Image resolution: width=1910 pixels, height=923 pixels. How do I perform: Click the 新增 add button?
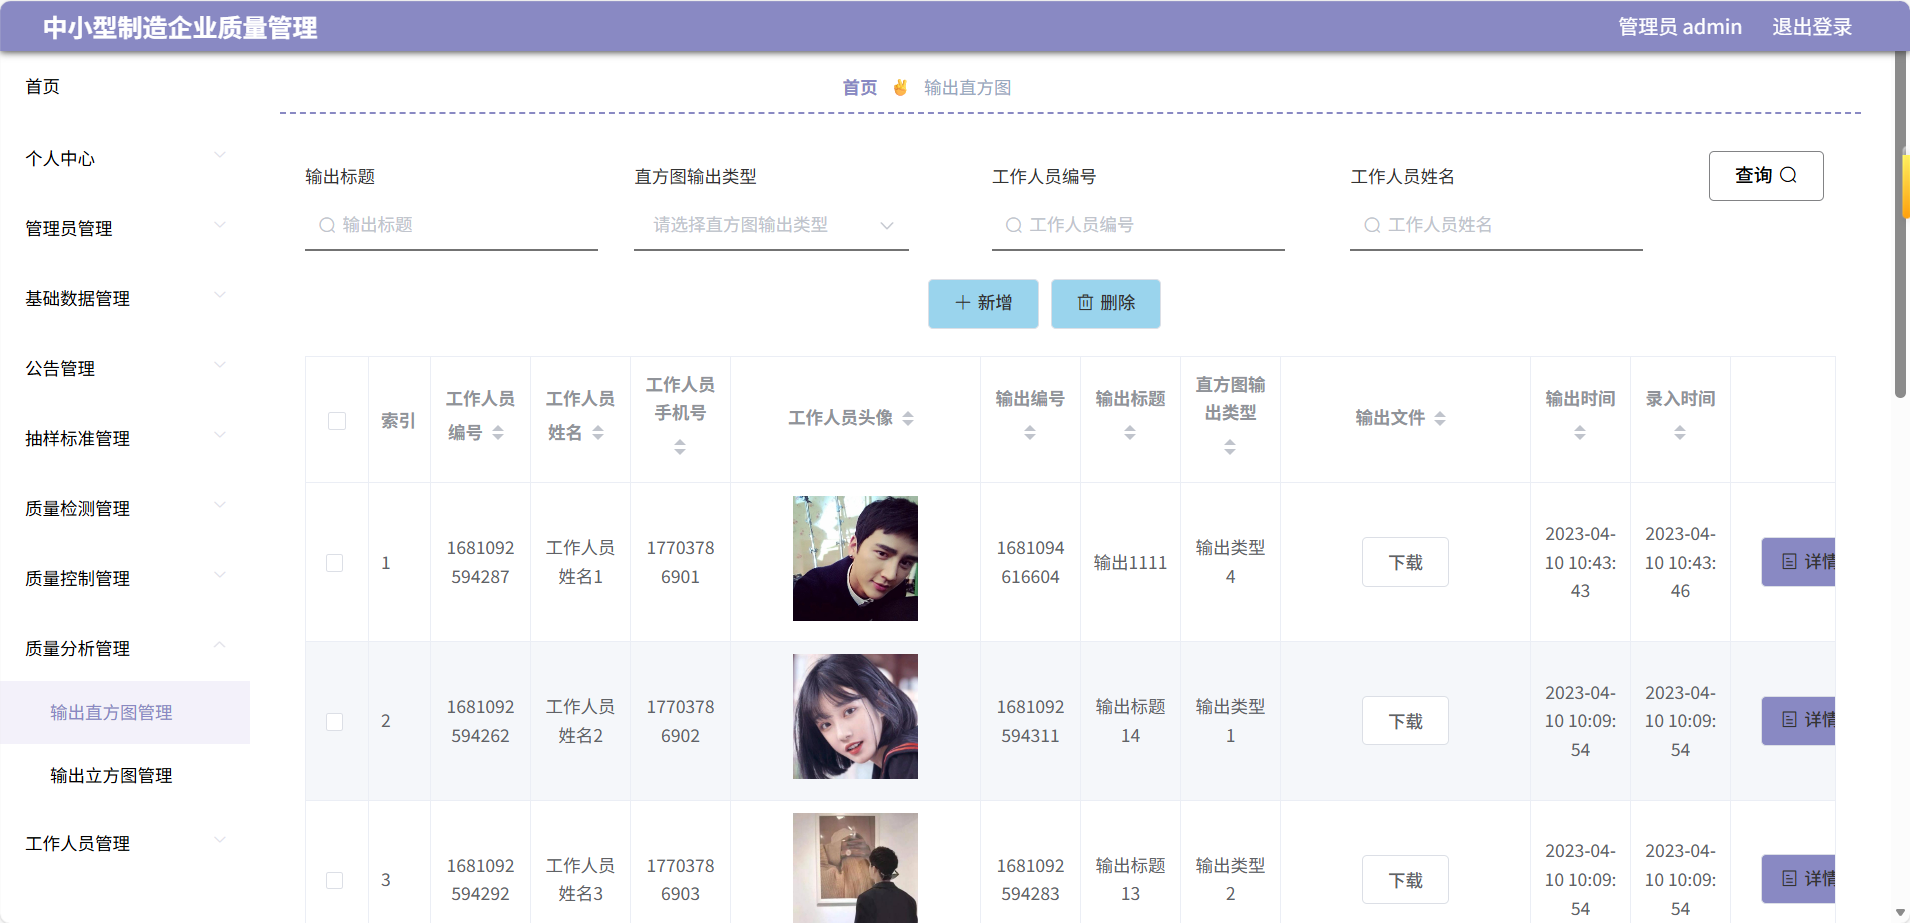[983, 303]
